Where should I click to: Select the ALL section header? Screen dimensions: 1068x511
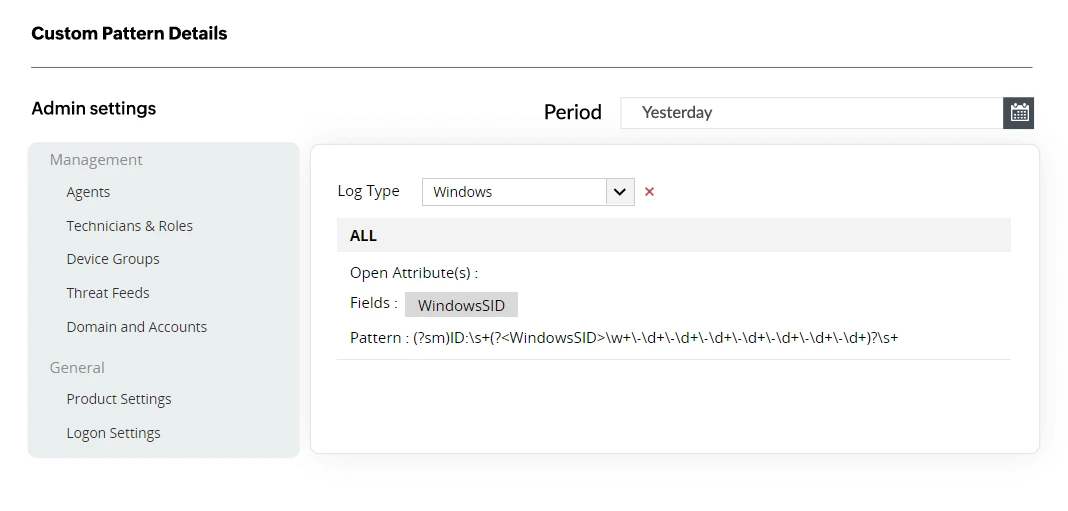tap(364, 236)
